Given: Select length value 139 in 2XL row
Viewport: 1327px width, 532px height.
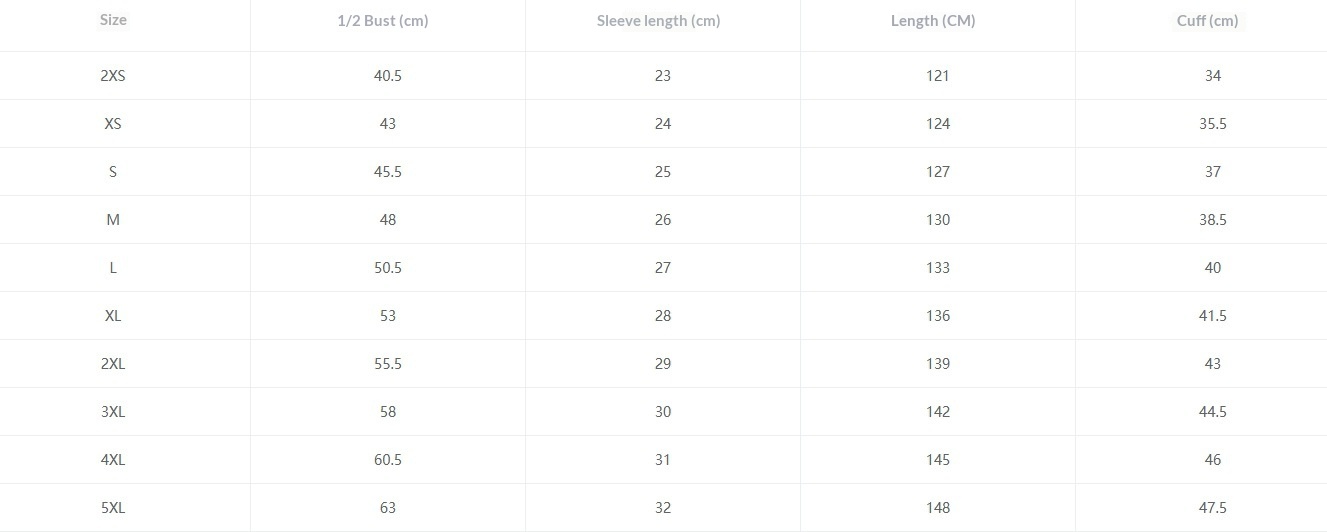Looking at the screenshot, I should pyautogui.click(x=938, y=364).
